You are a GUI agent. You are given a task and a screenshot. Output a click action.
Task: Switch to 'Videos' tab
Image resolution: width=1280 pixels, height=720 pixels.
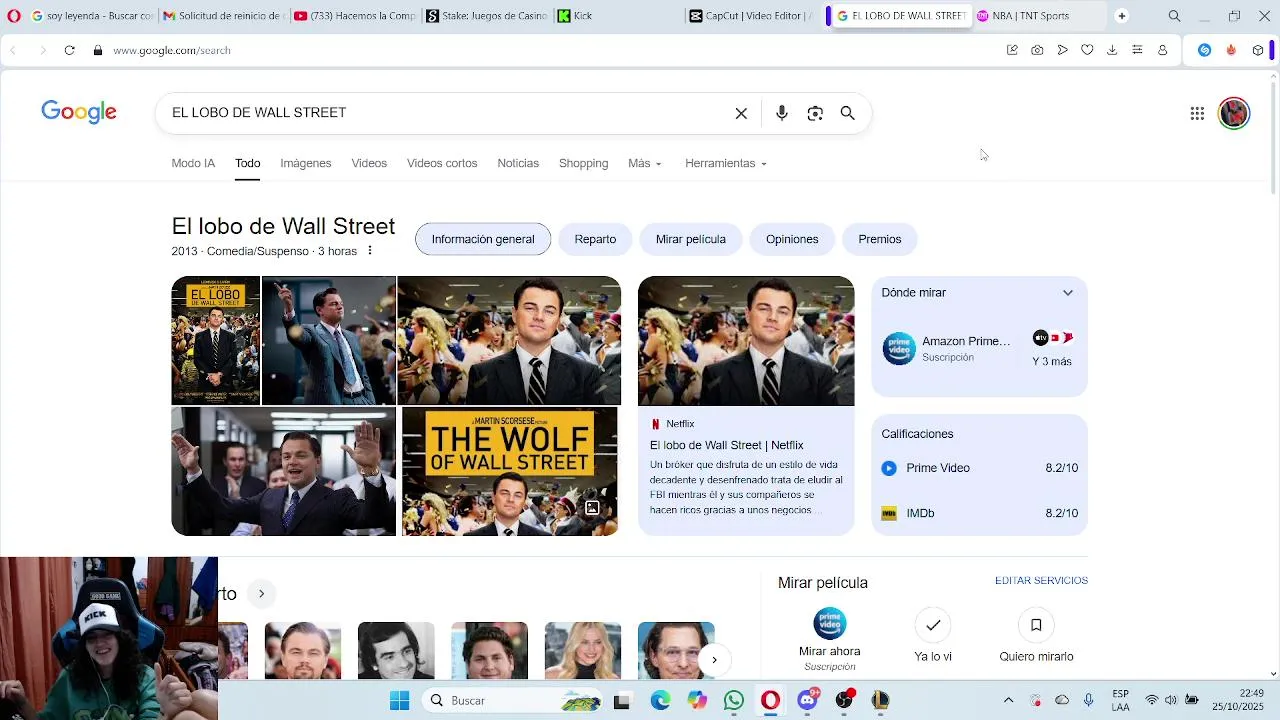pos(369,163)
